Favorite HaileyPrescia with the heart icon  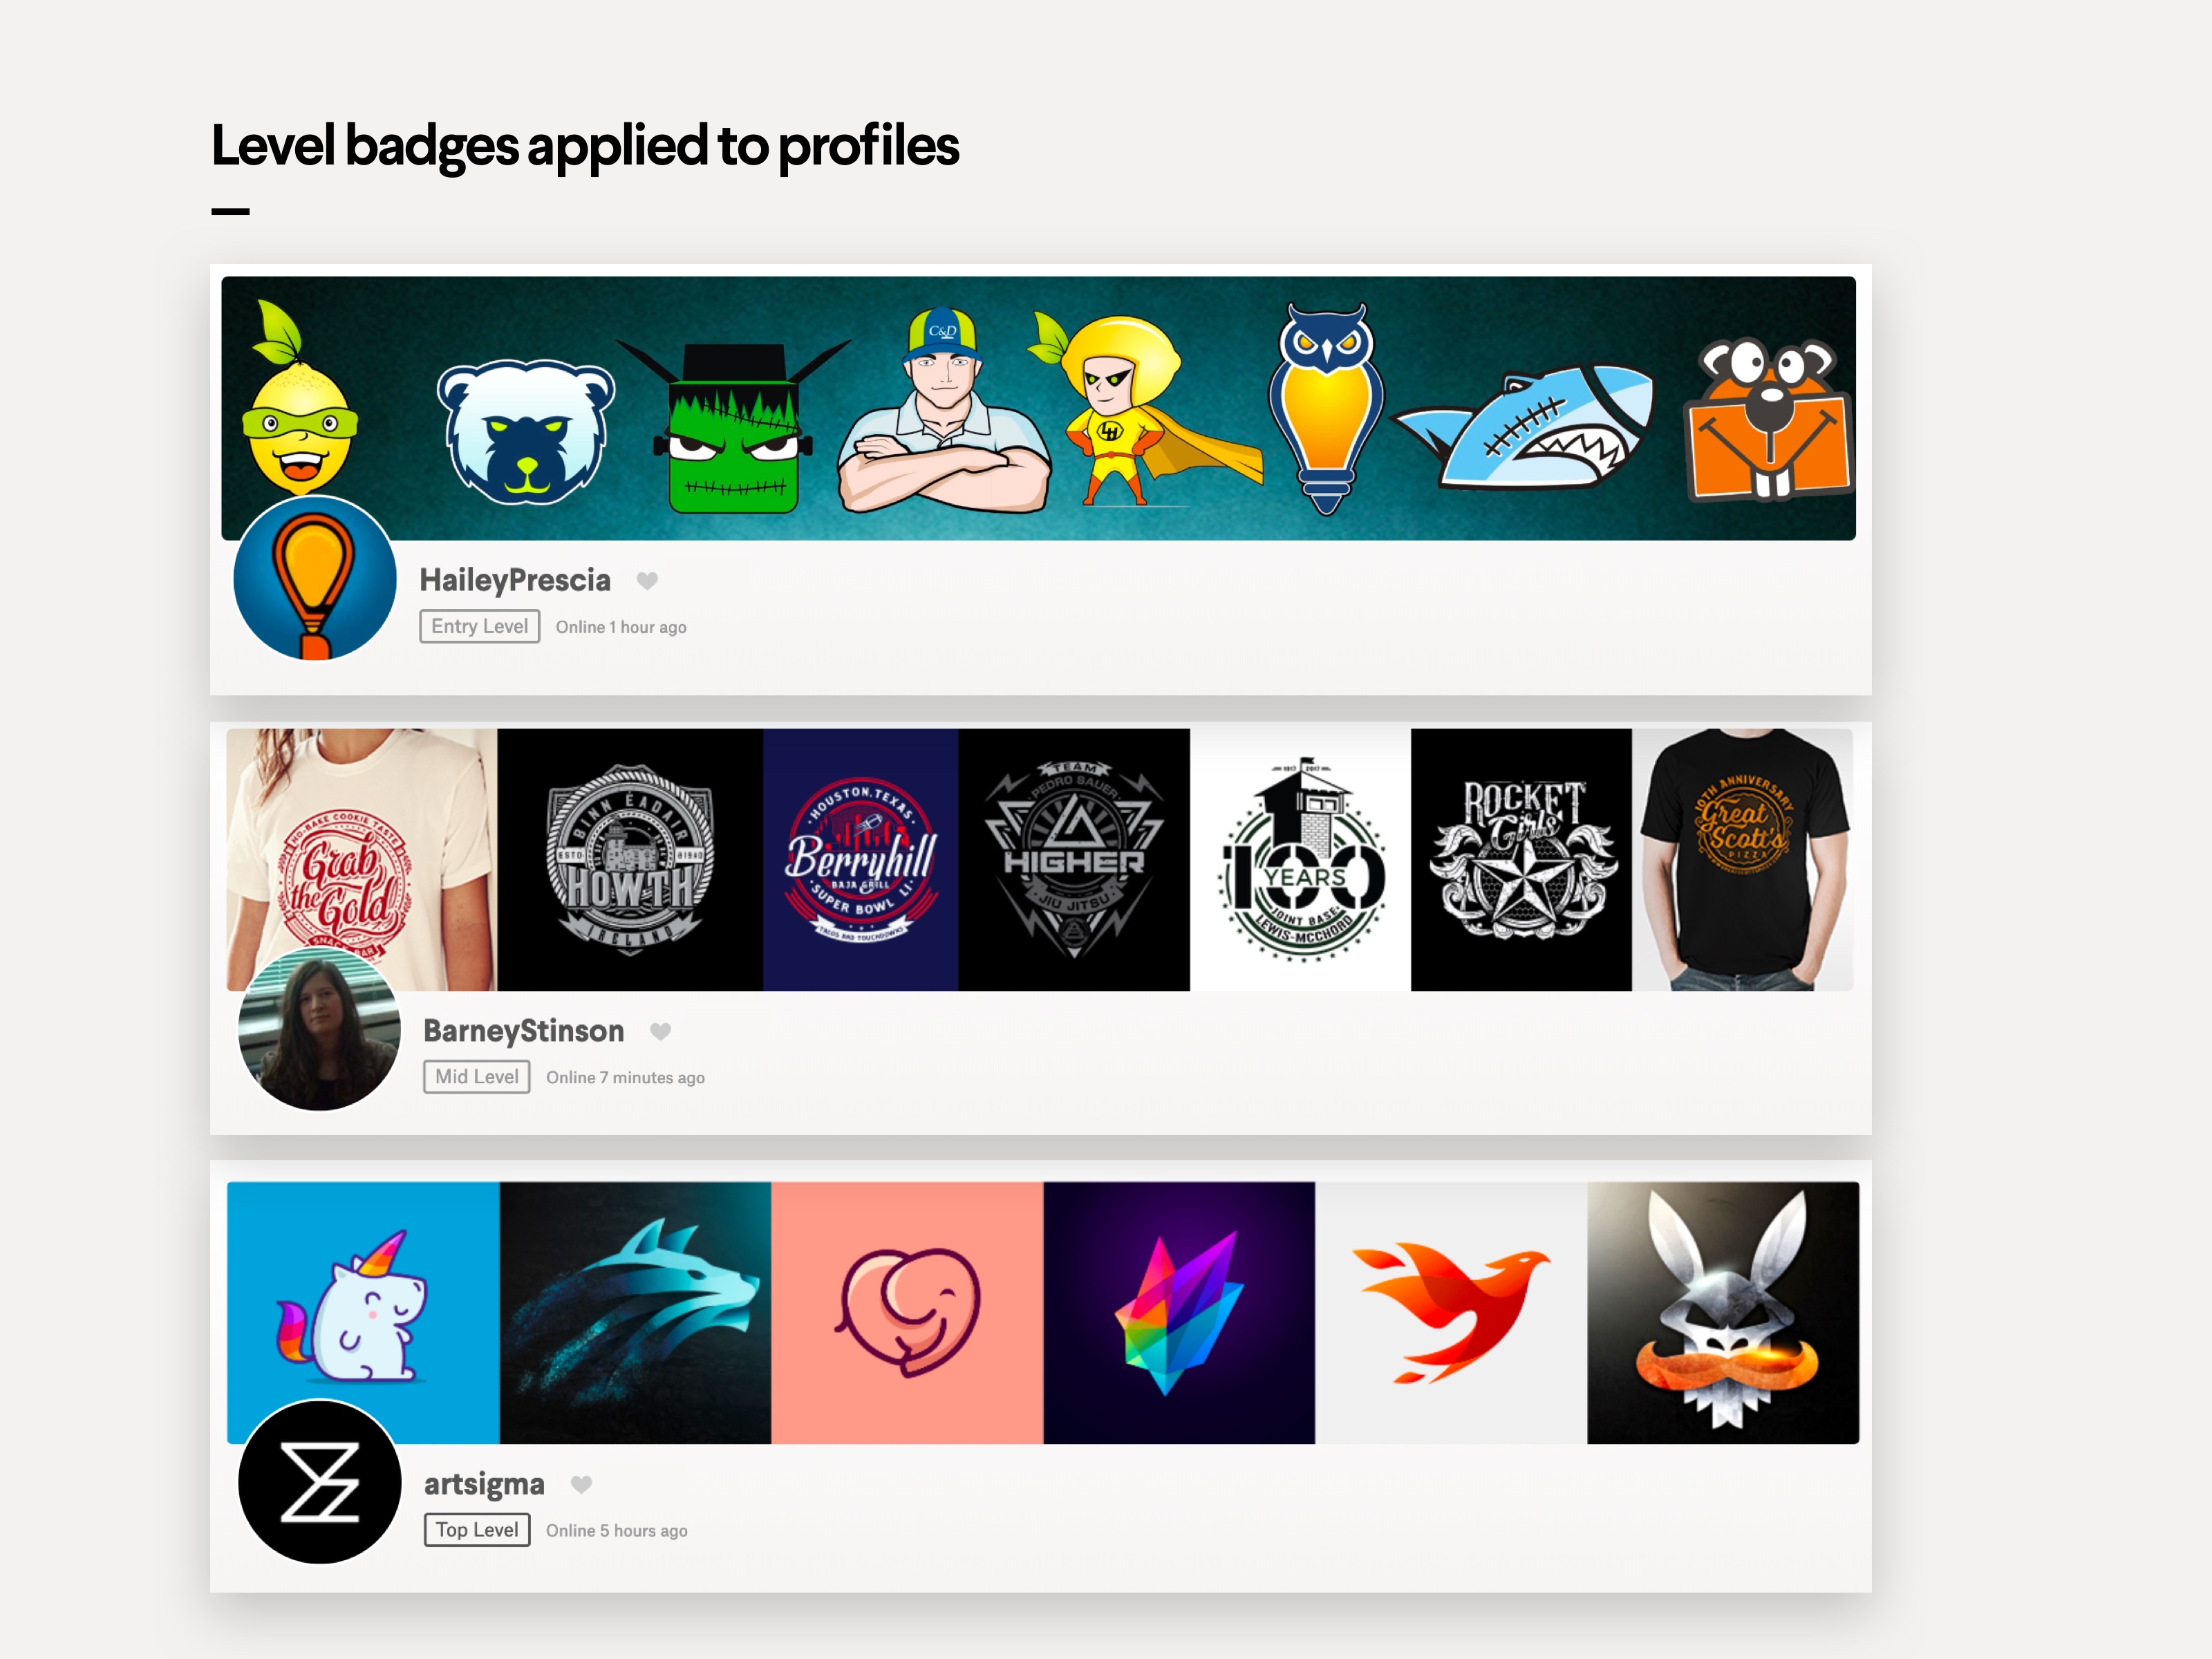(x=647, y=581)
